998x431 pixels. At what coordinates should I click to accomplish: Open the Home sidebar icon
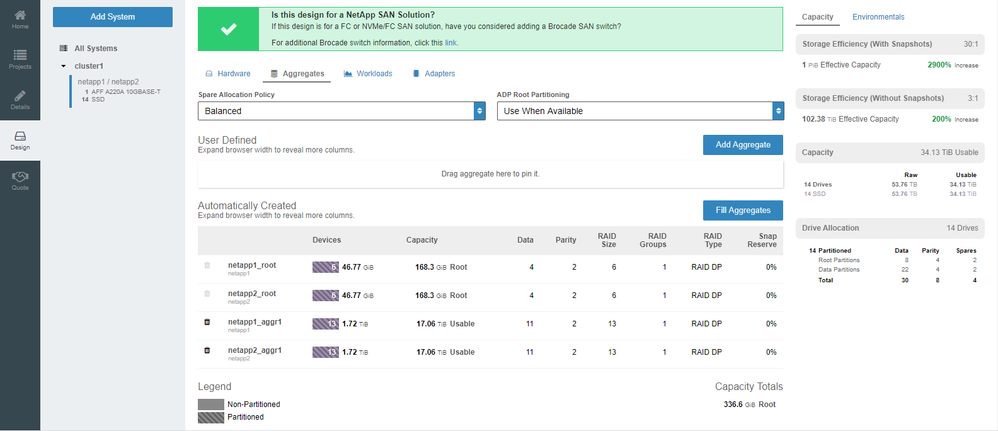tap(20, 17)
